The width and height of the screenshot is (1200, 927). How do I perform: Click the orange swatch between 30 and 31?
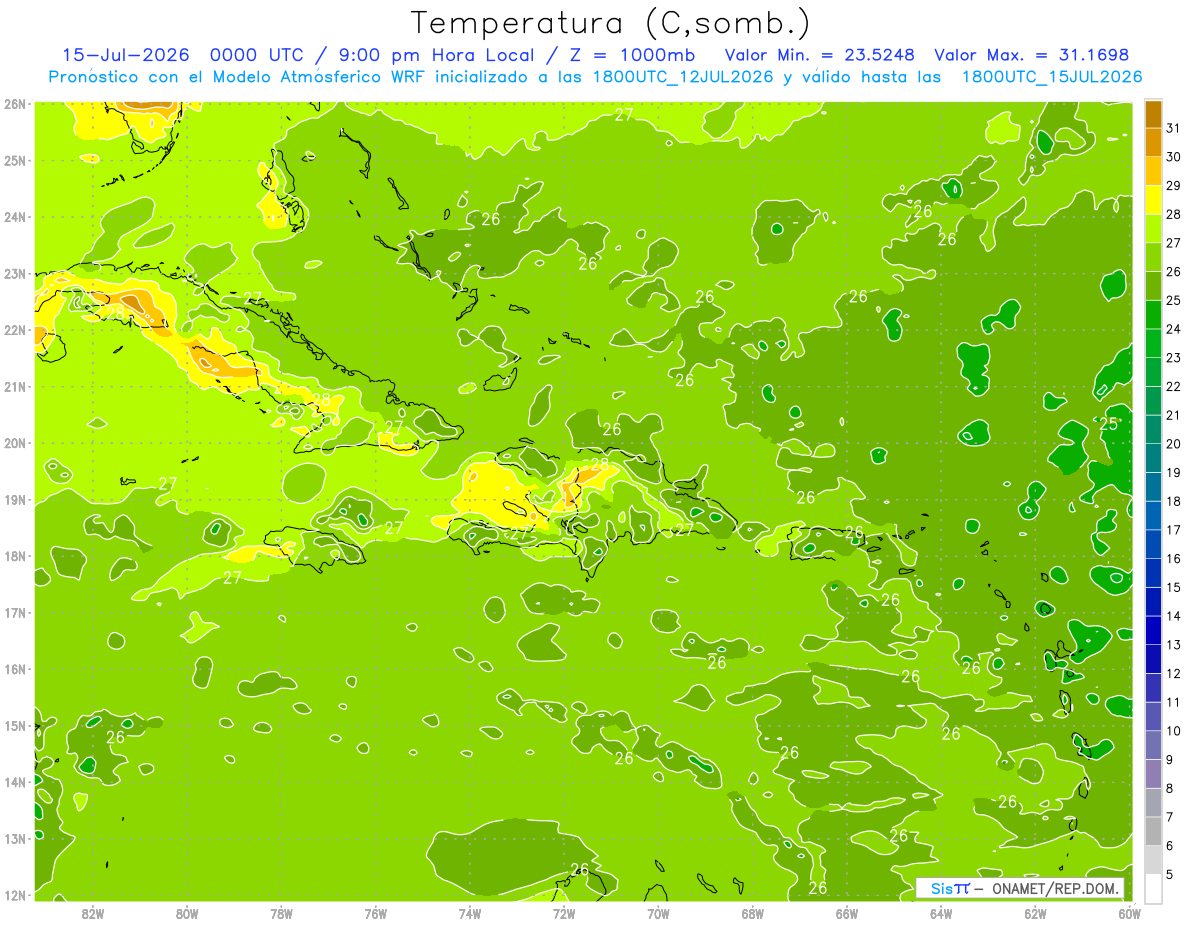click(x=1153, y=142)
